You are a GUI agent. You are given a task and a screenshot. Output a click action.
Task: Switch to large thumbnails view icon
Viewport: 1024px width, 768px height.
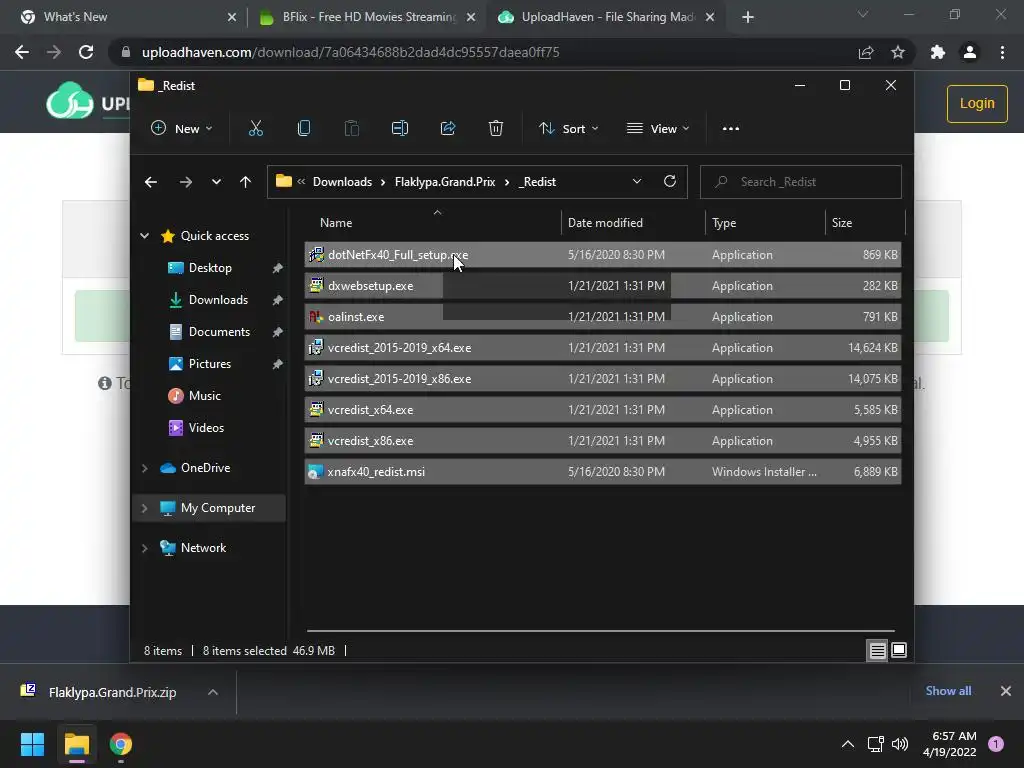[x=899, y=650]
